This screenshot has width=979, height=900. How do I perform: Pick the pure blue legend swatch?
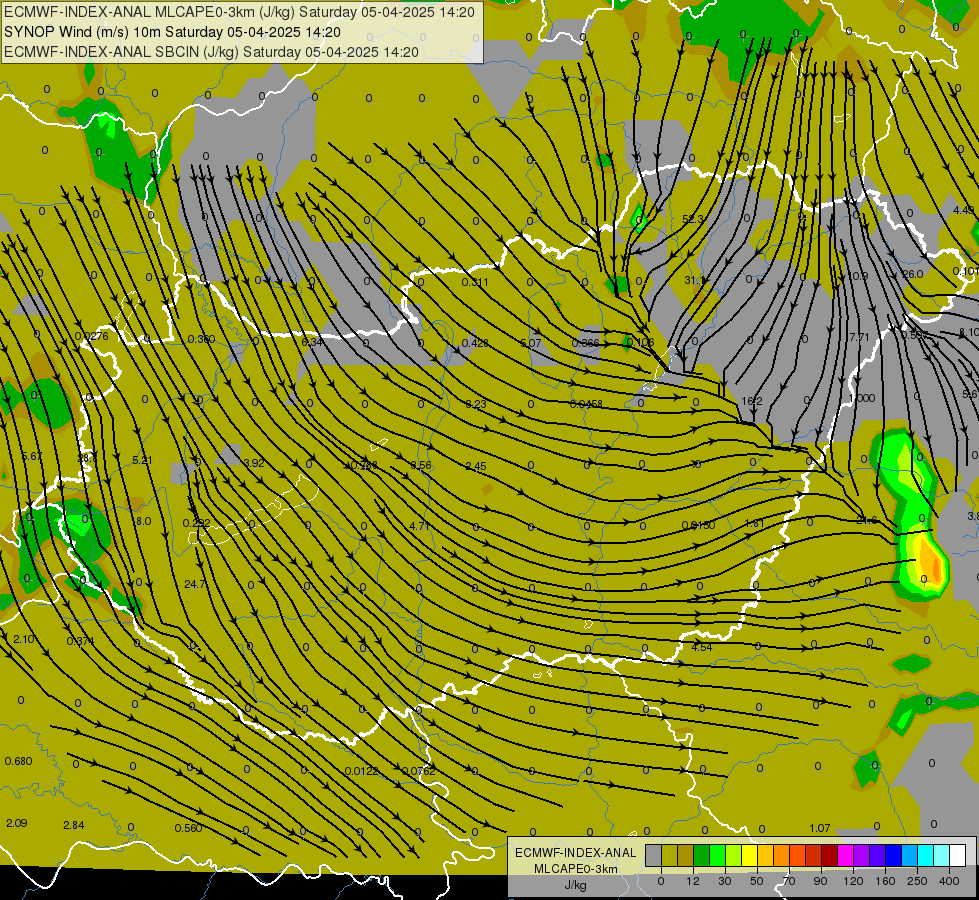[893, 856]
